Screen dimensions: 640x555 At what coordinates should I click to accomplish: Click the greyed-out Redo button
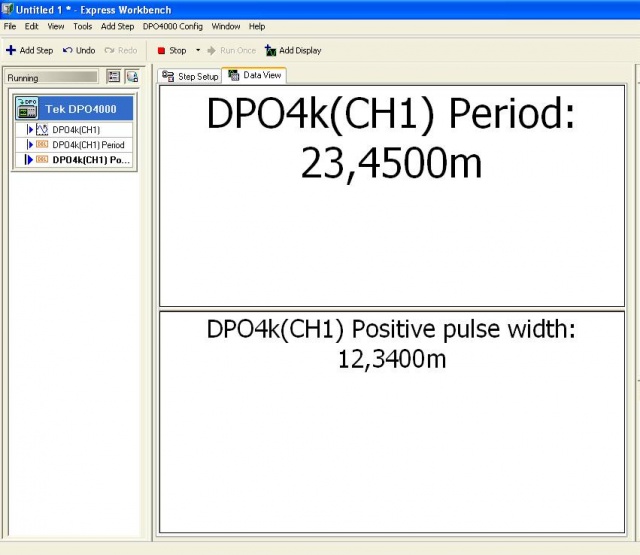tap(121, 51)
